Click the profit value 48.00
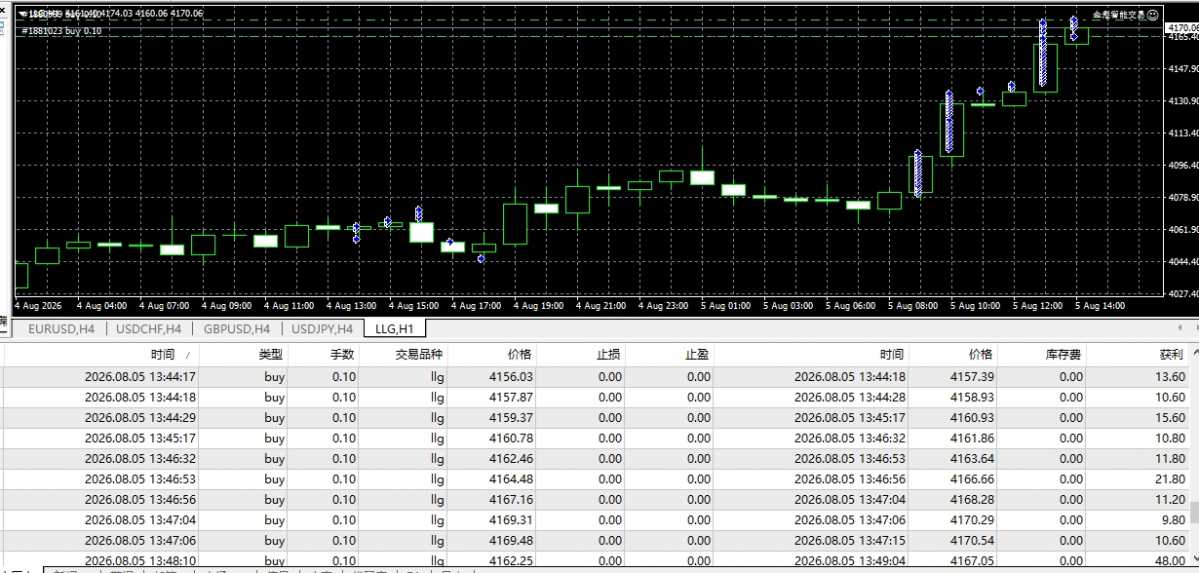The image size is (1199, 573). pos(1171,561)
